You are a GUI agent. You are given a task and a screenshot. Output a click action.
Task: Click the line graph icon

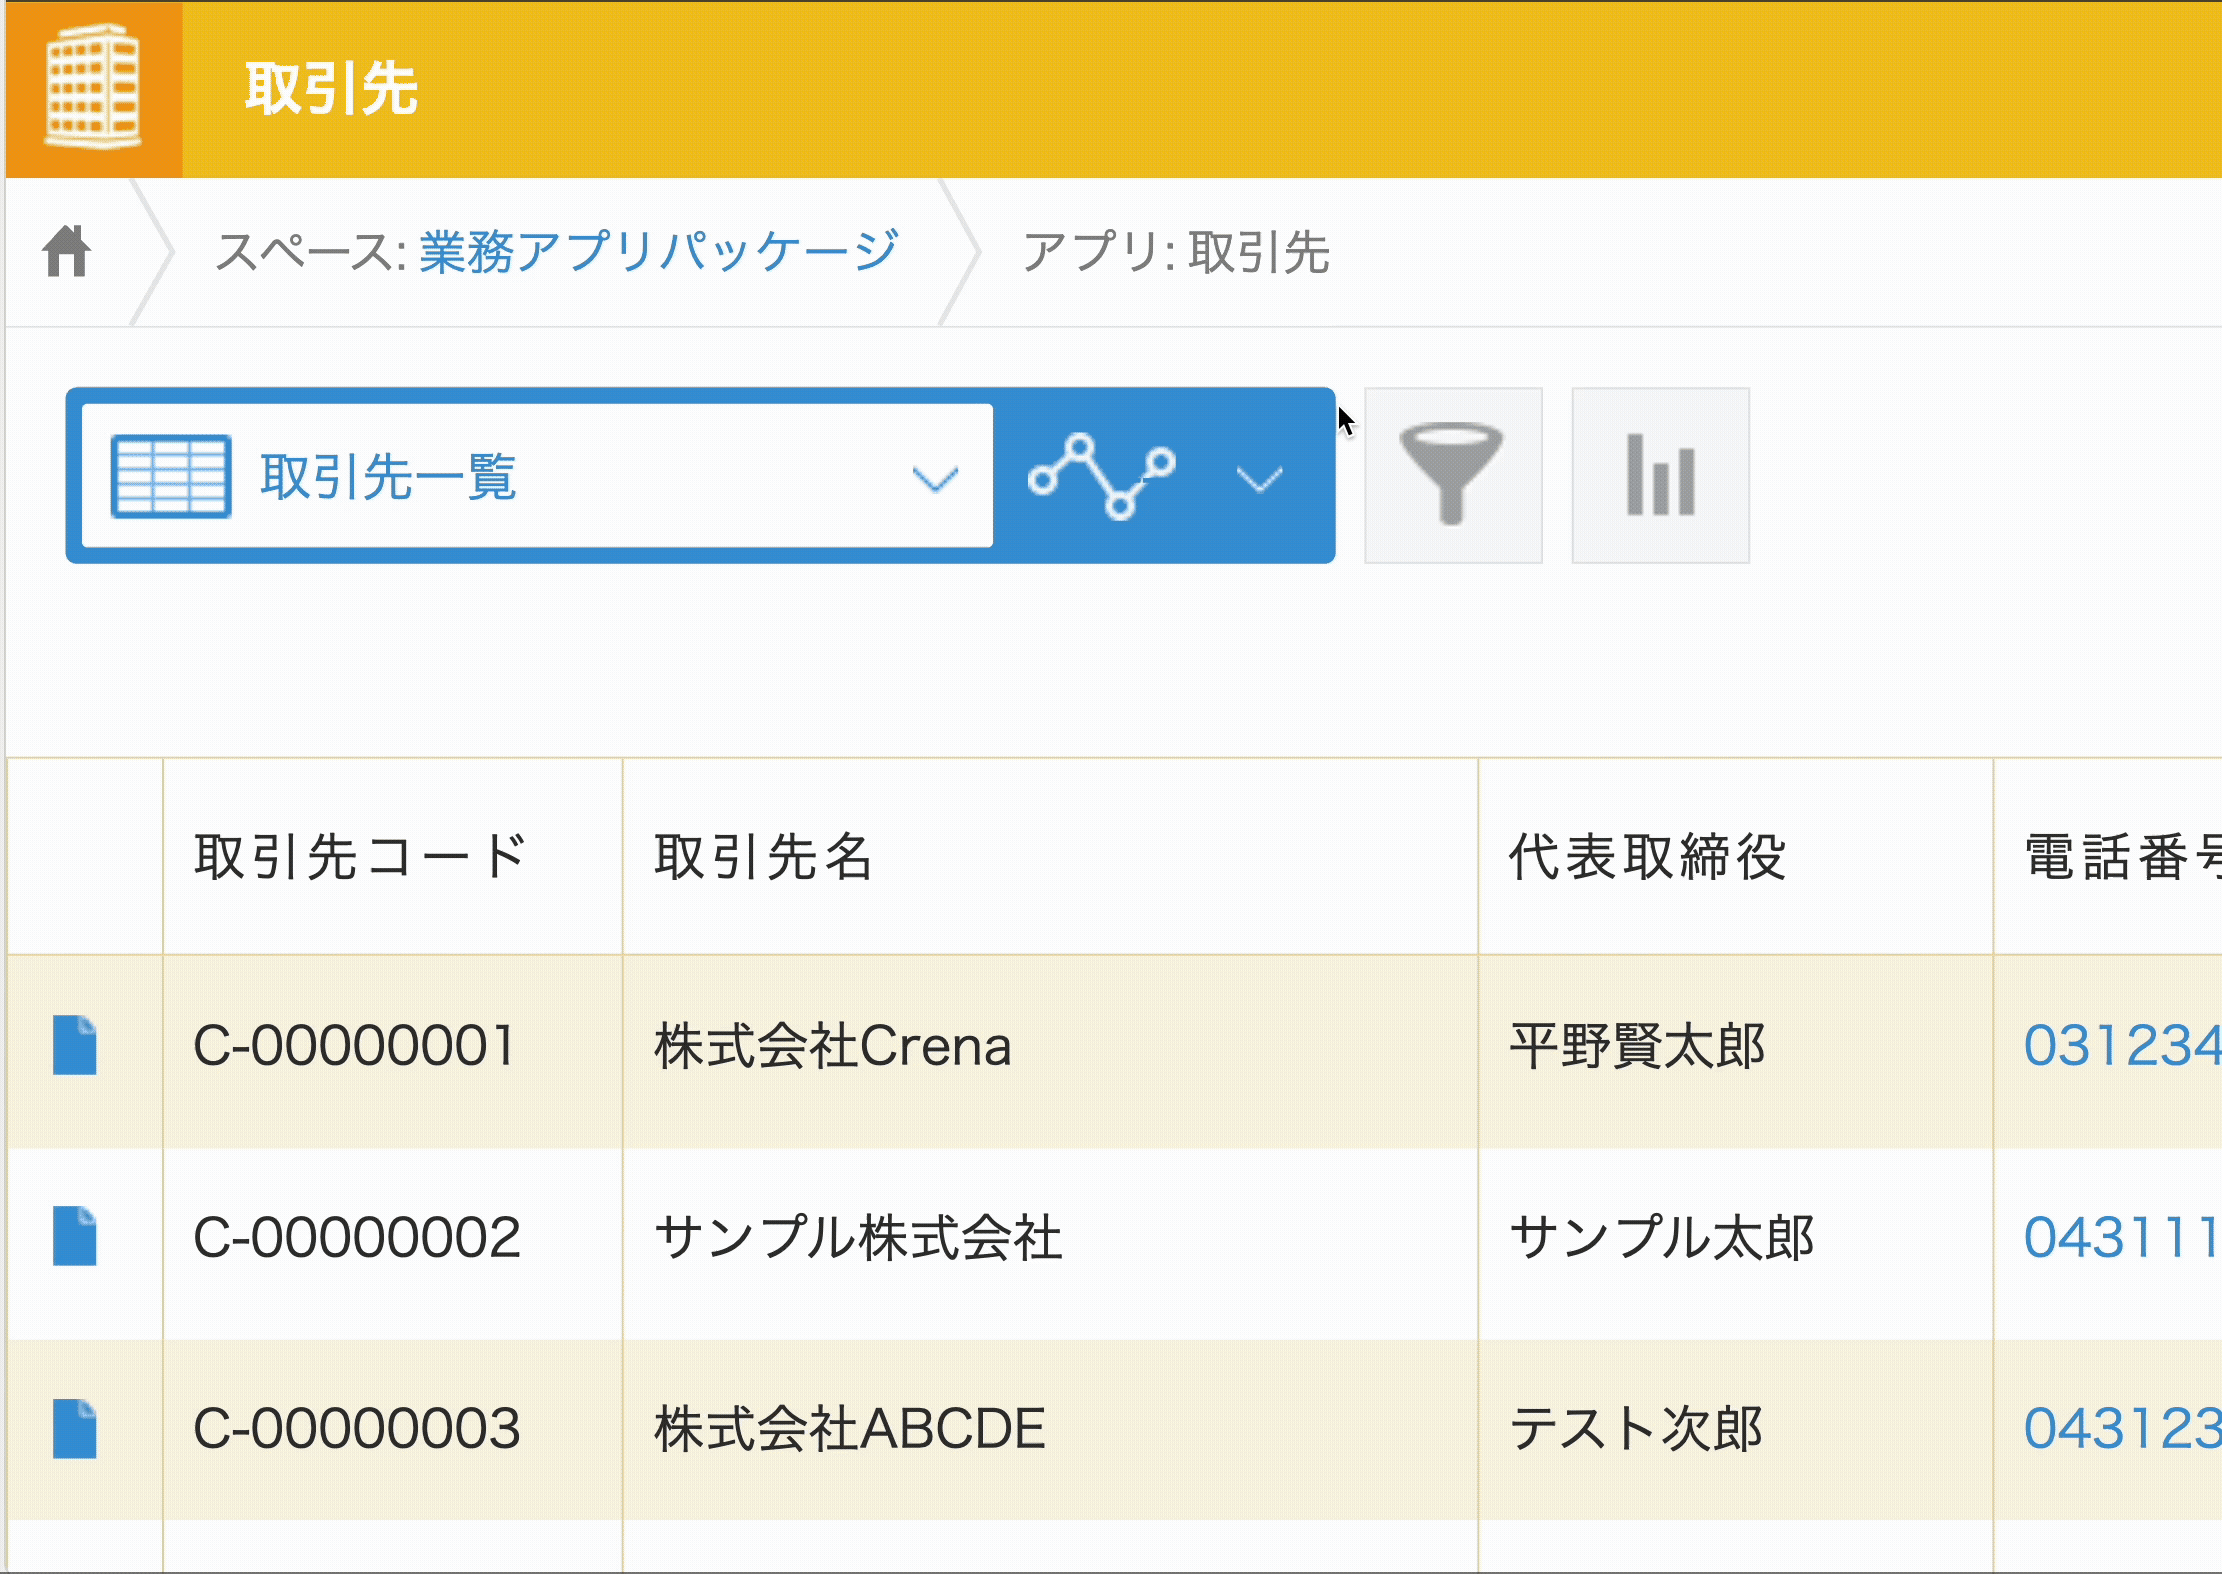[x=1101, y=477]
